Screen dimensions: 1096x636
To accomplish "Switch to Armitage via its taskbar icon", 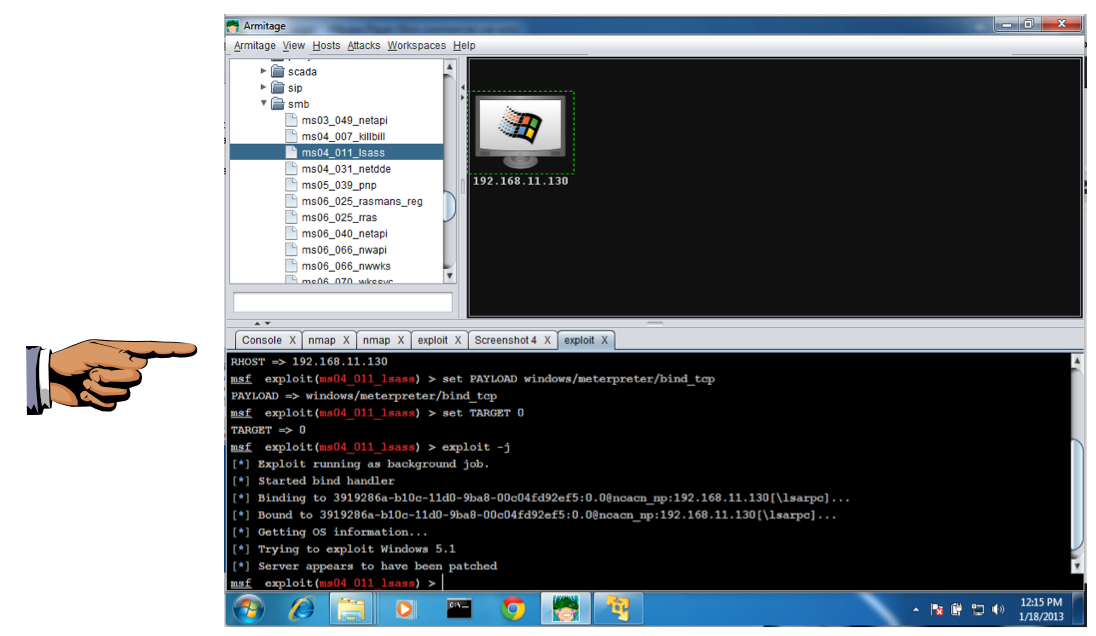I will 565,609.
